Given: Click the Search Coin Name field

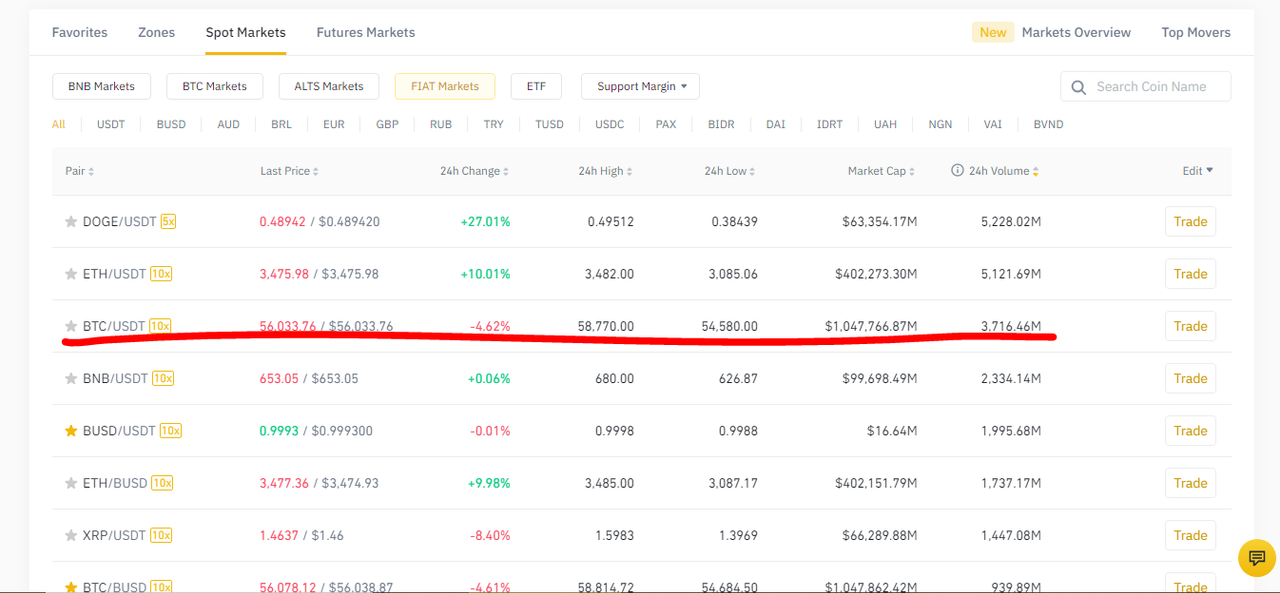Looking at the screenshot, I should (x=1146, y=87).
